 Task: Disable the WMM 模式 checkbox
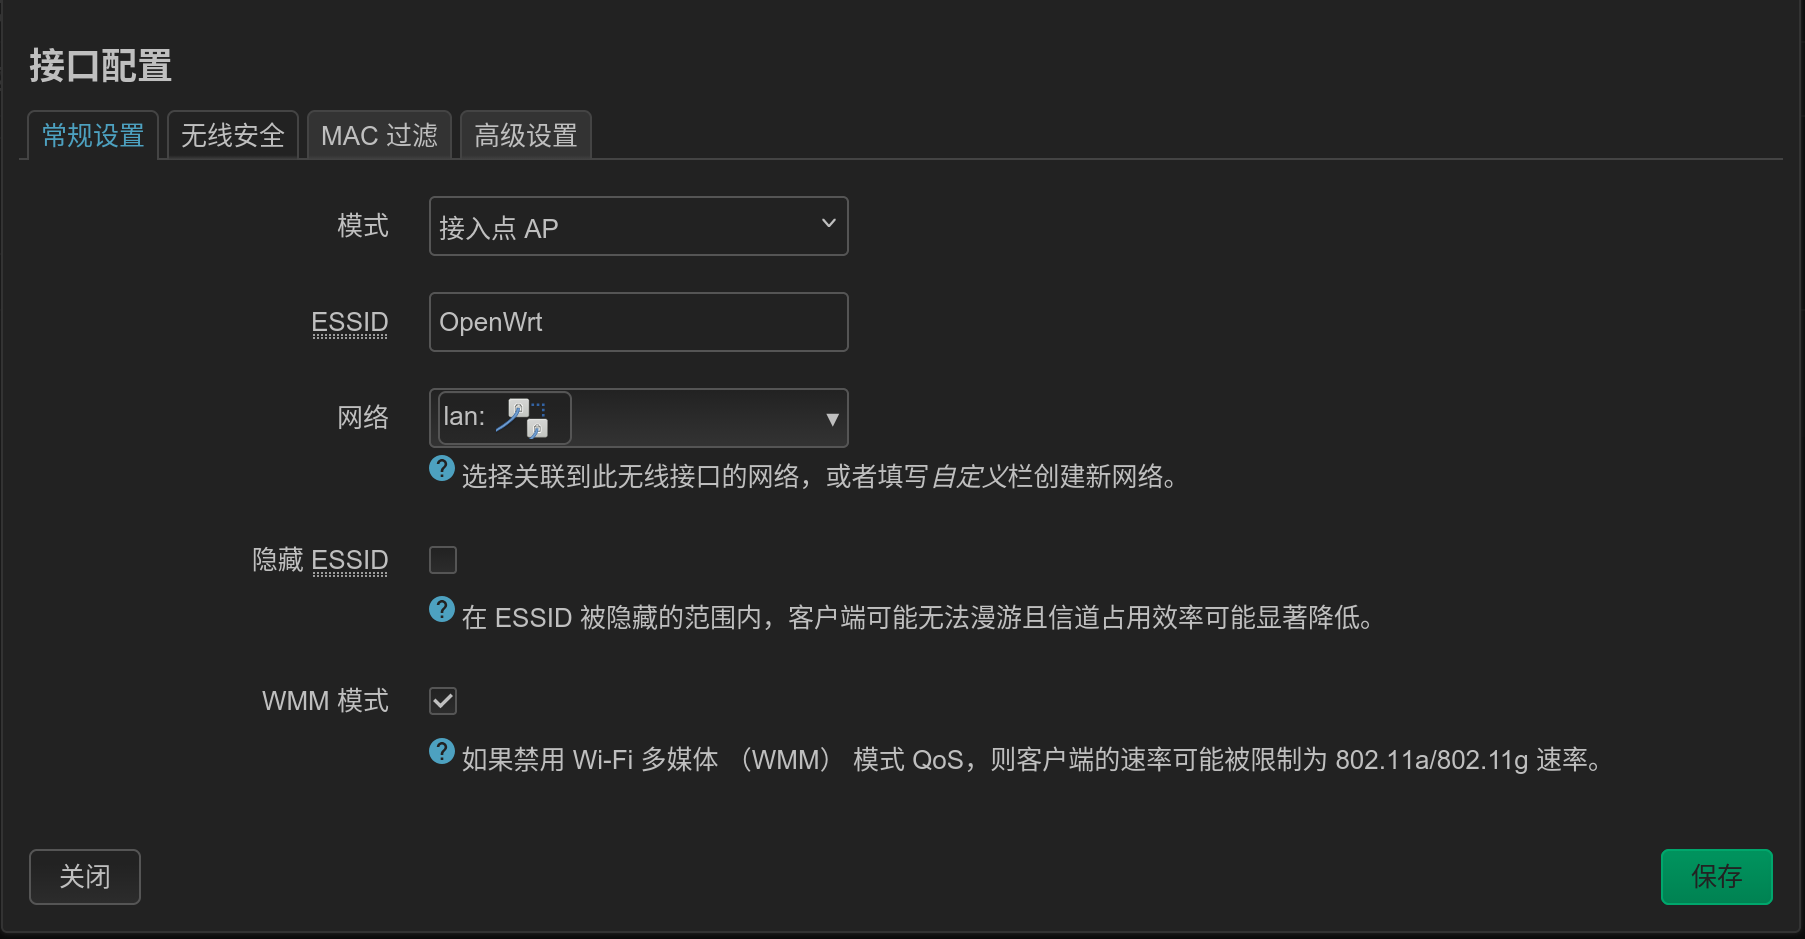click(443, 701)
